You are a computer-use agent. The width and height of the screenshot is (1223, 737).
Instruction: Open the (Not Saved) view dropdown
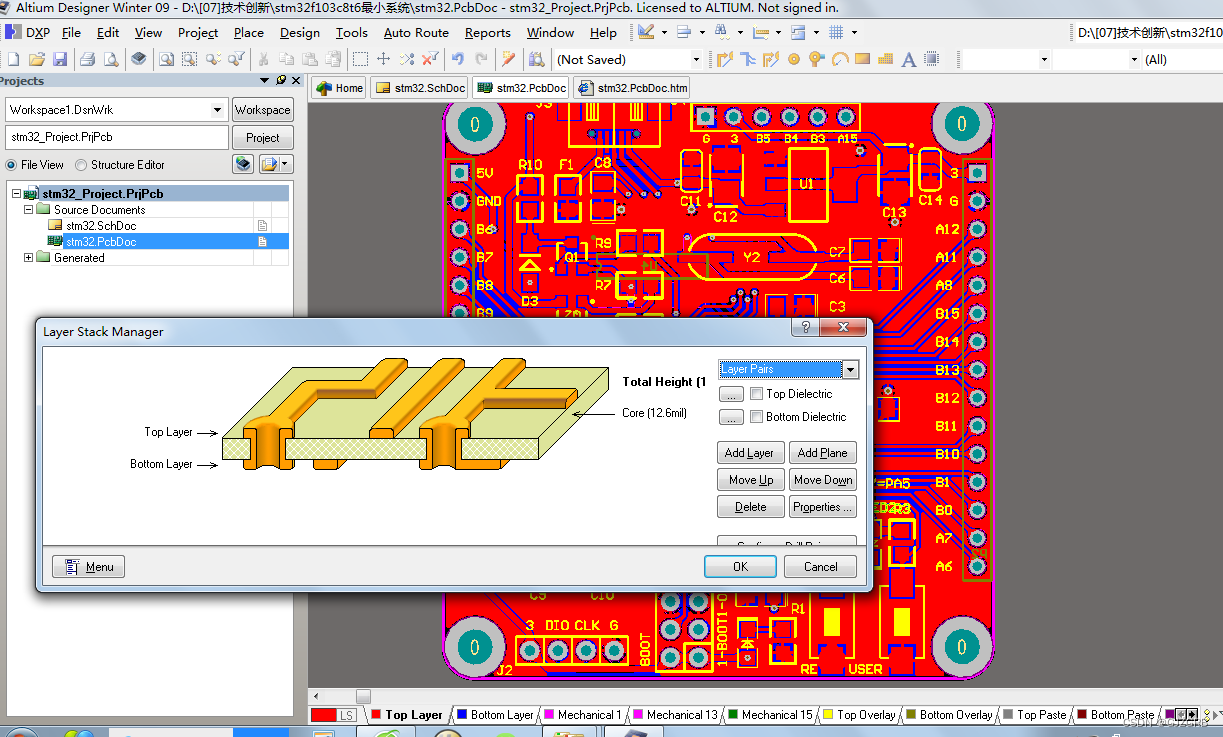tap(696, 60)
